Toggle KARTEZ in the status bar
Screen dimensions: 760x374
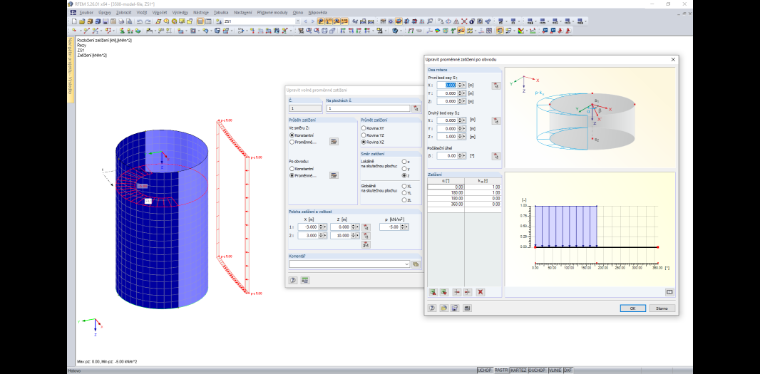coord(519,370)
